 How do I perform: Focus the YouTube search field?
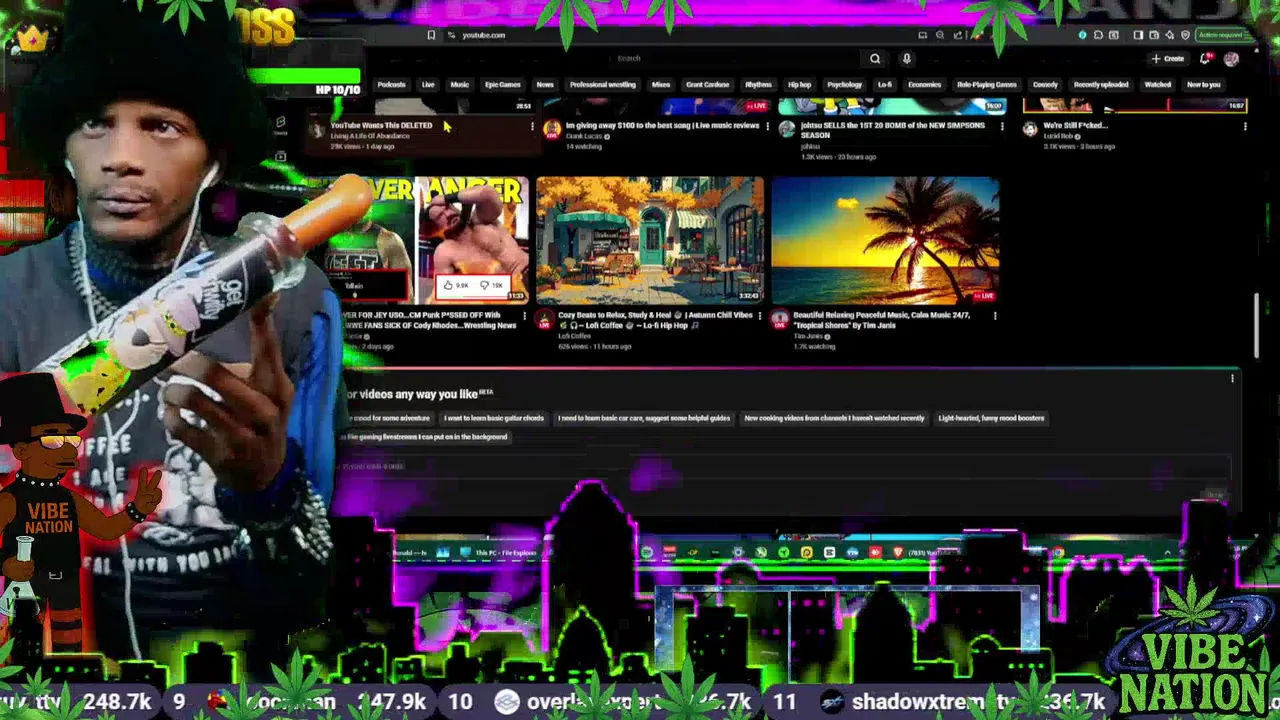735,59
